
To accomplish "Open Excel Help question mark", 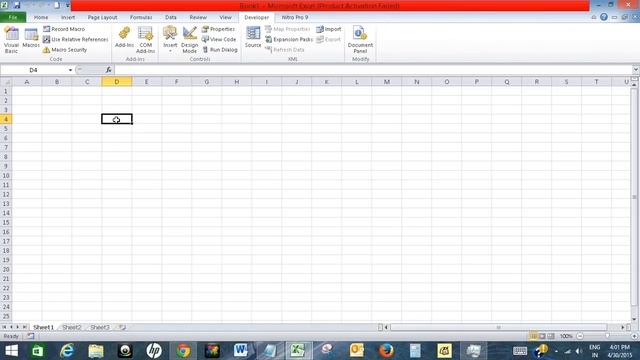I will click(x=604, y=17).
